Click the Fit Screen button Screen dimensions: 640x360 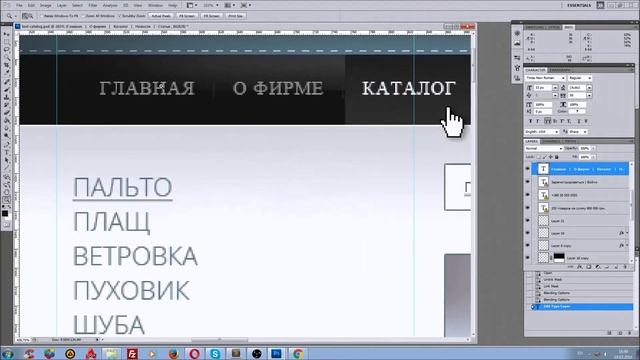[187, 16]
